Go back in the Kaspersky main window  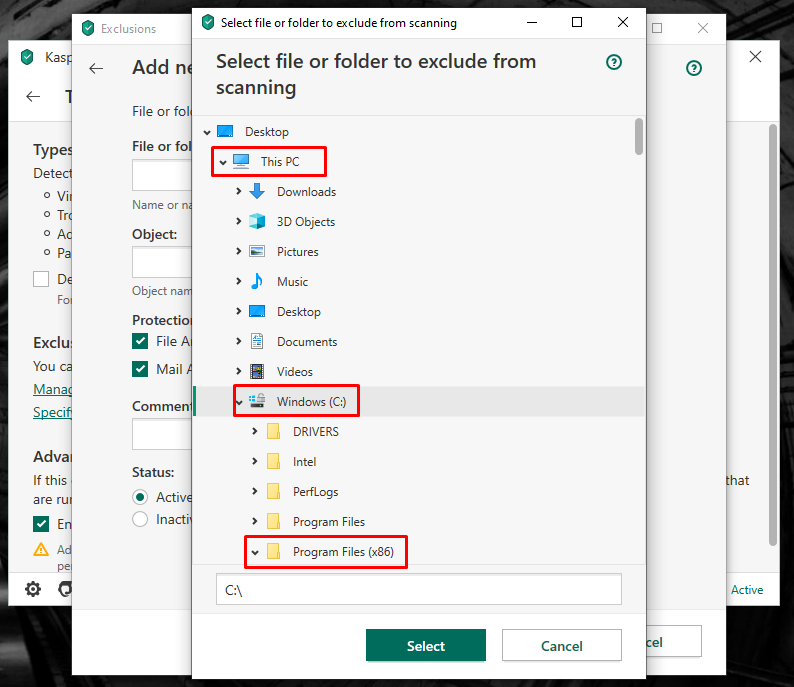point(33,96)
